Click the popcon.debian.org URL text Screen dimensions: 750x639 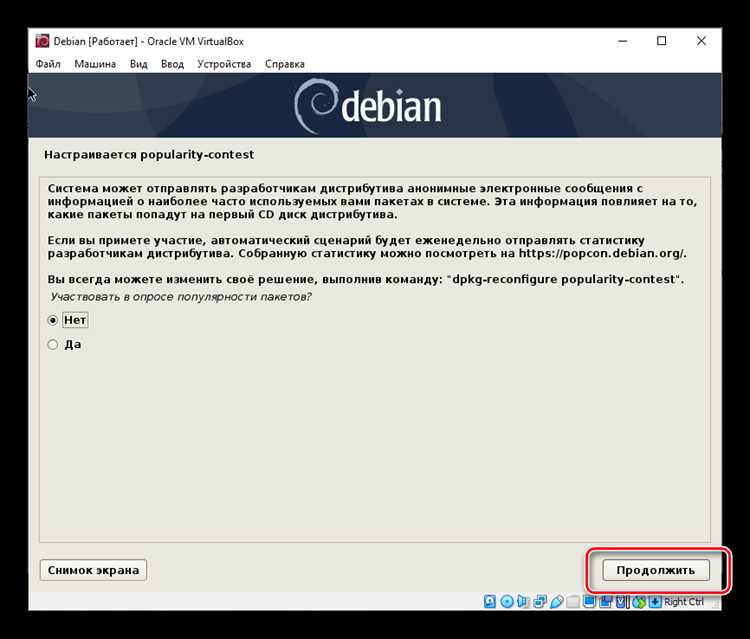[603, 253]
